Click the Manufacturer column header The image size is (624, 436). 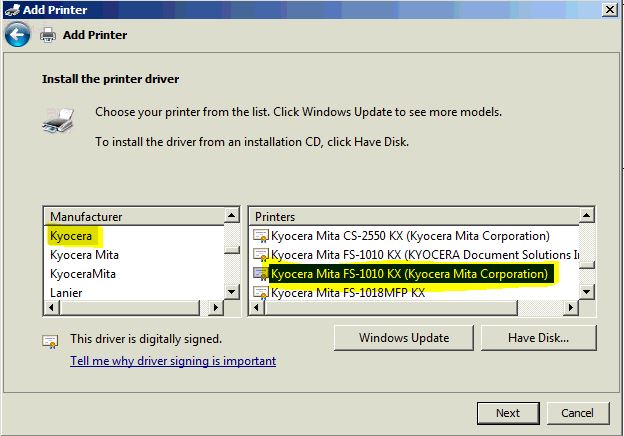coord(134,217)
